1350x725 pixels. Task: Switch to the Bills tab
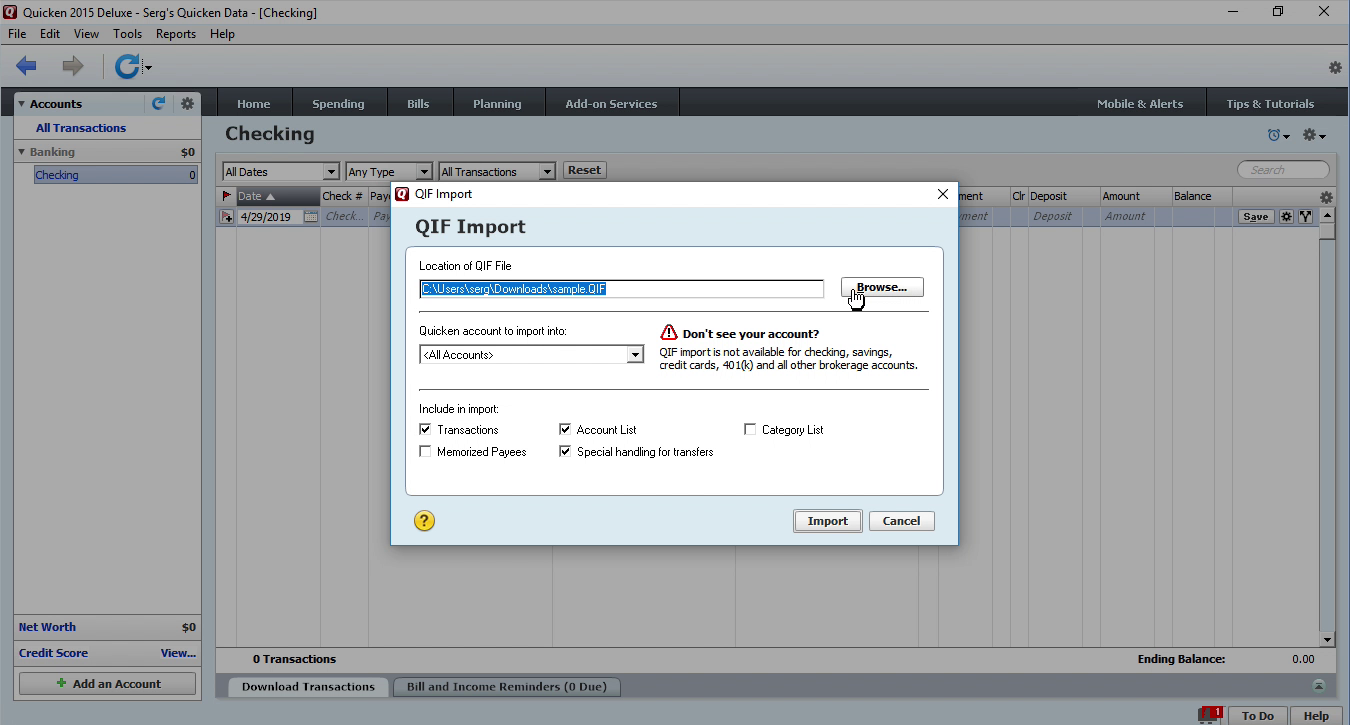(x=418, y=103)
